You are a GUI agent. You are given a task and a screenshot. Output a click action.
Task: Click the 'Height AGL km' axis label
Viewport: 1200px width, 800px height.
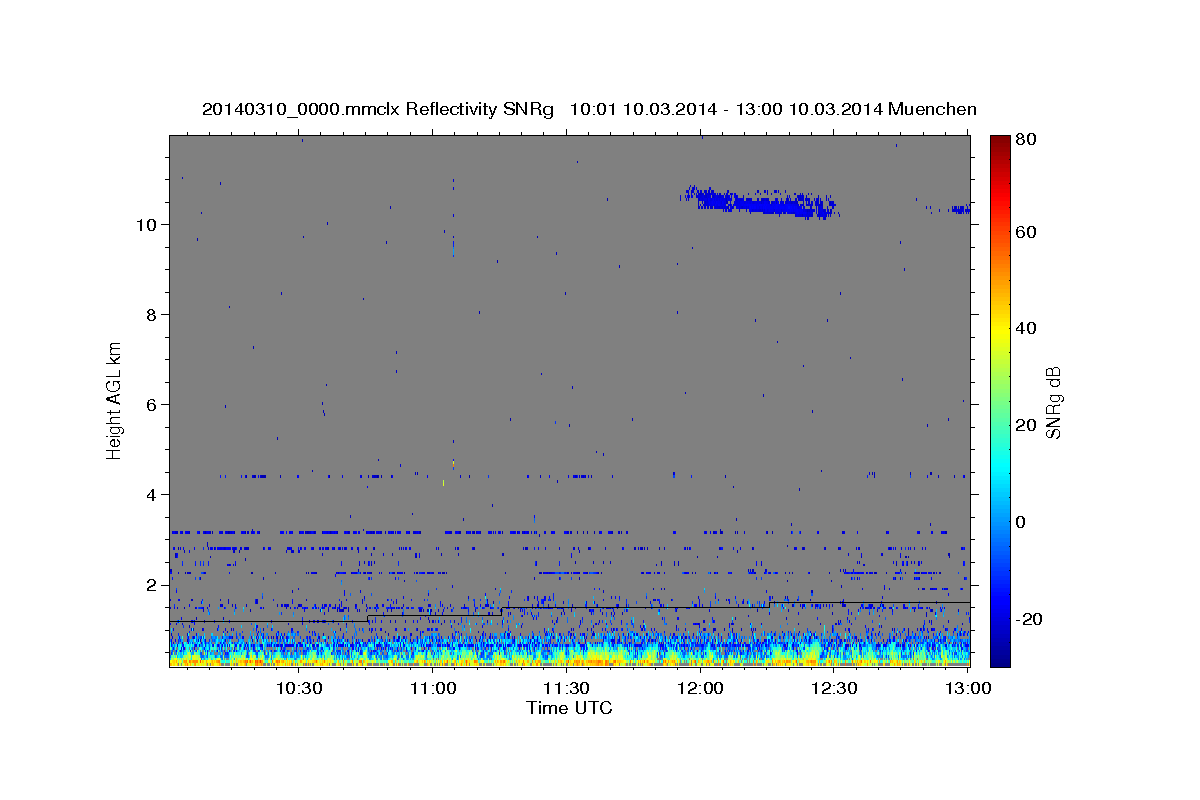(x=115, y=400)
